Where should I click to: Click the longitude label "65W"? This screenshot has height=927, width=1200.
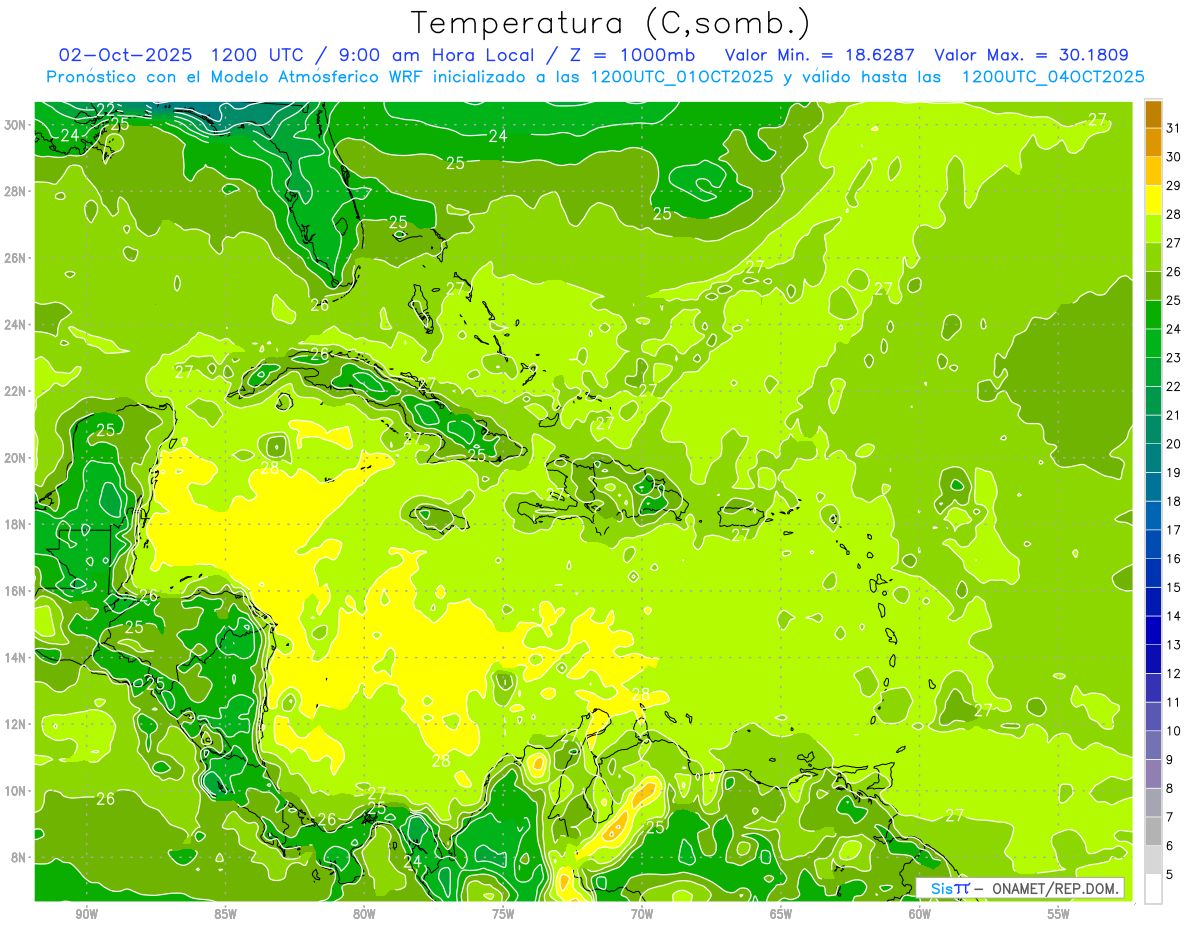(x=781, y=914)
